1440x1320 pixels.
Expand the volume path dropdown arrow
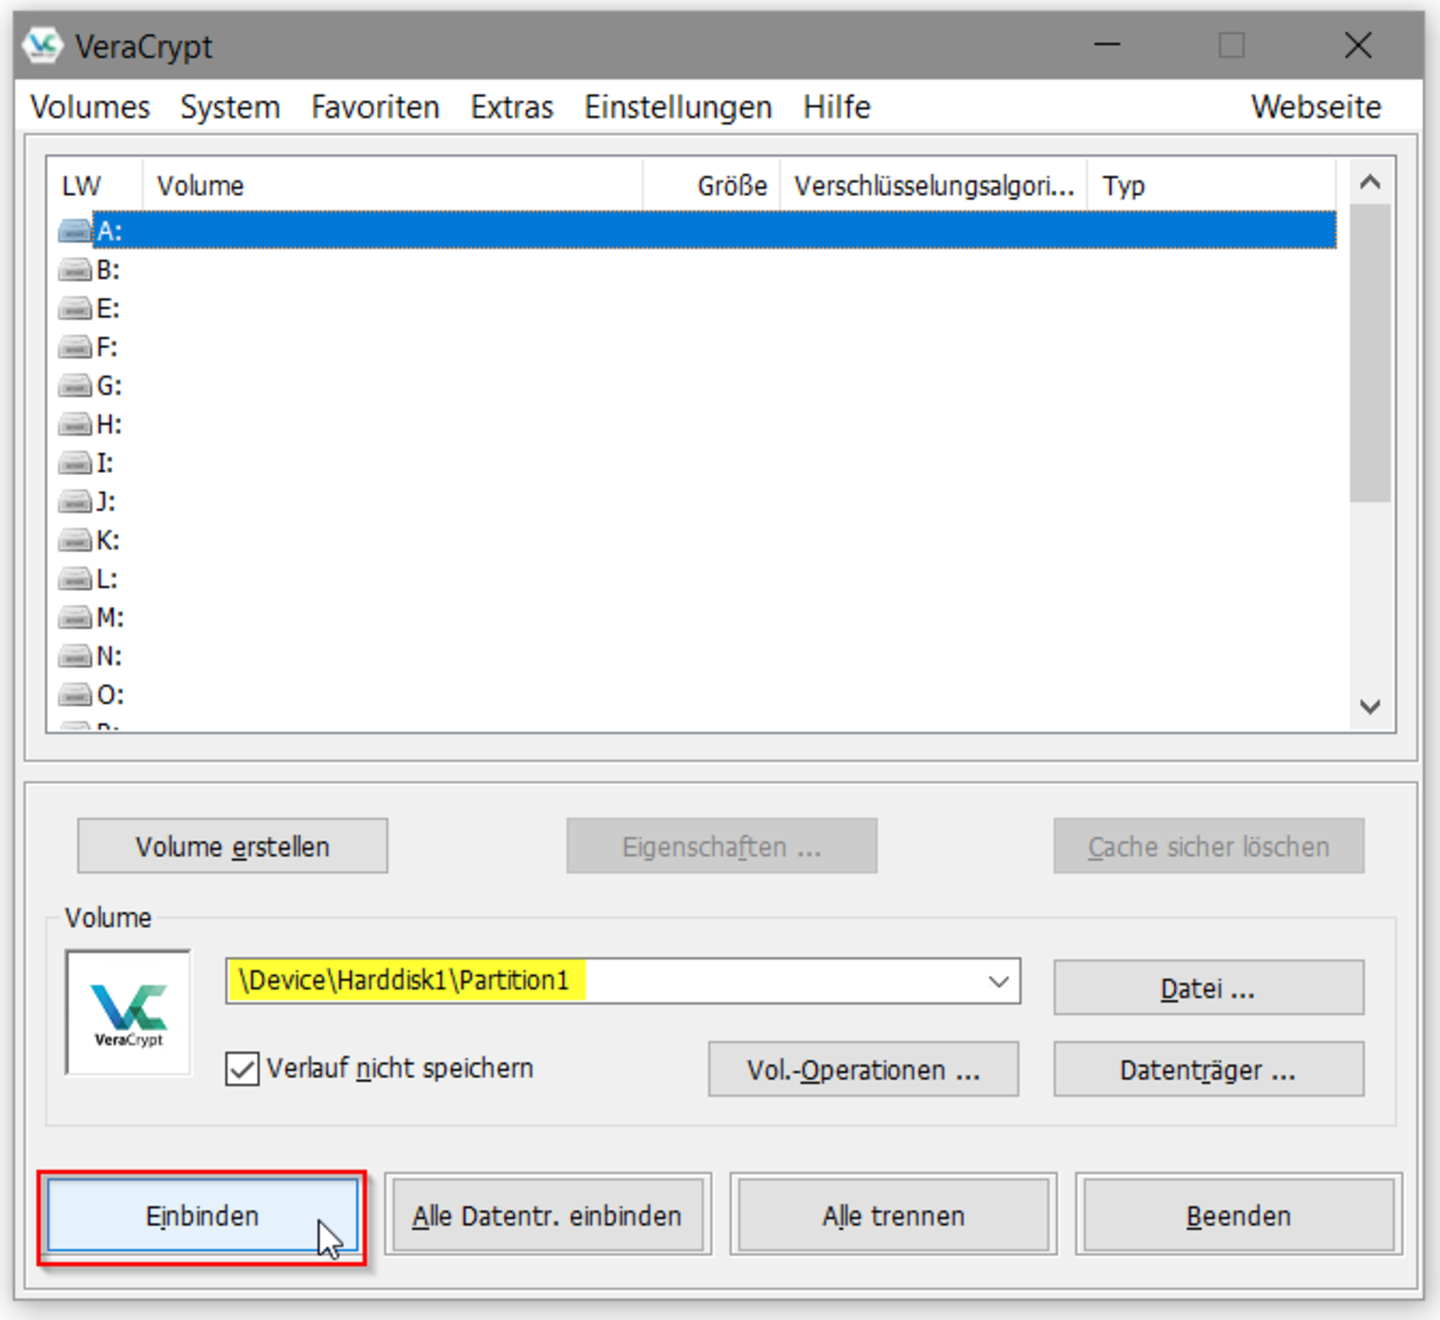coord(998,981)
